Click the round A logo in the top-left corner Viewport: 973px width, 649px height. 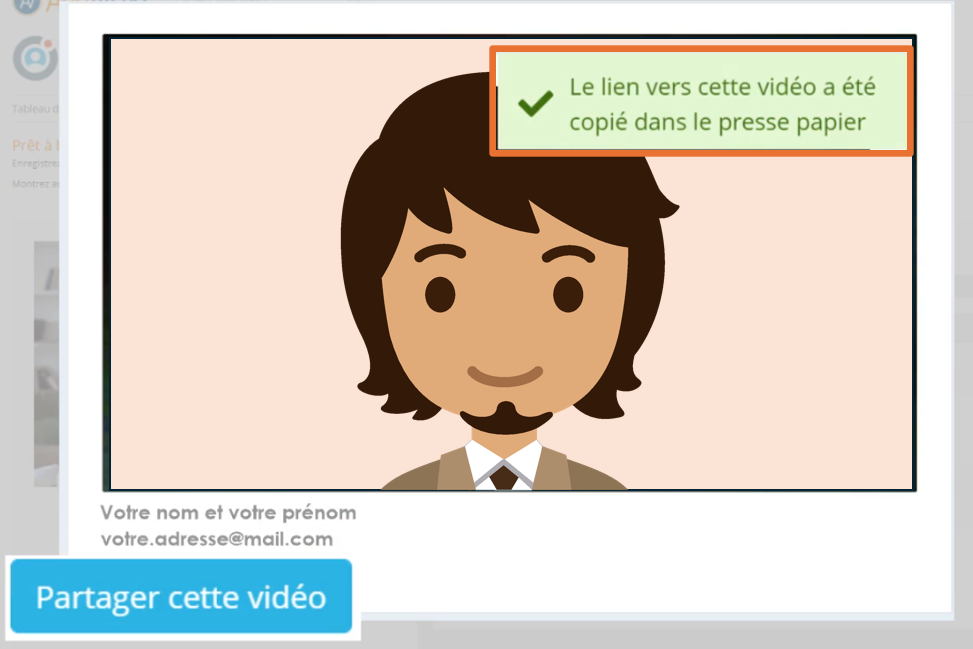[x=26, y=6]
